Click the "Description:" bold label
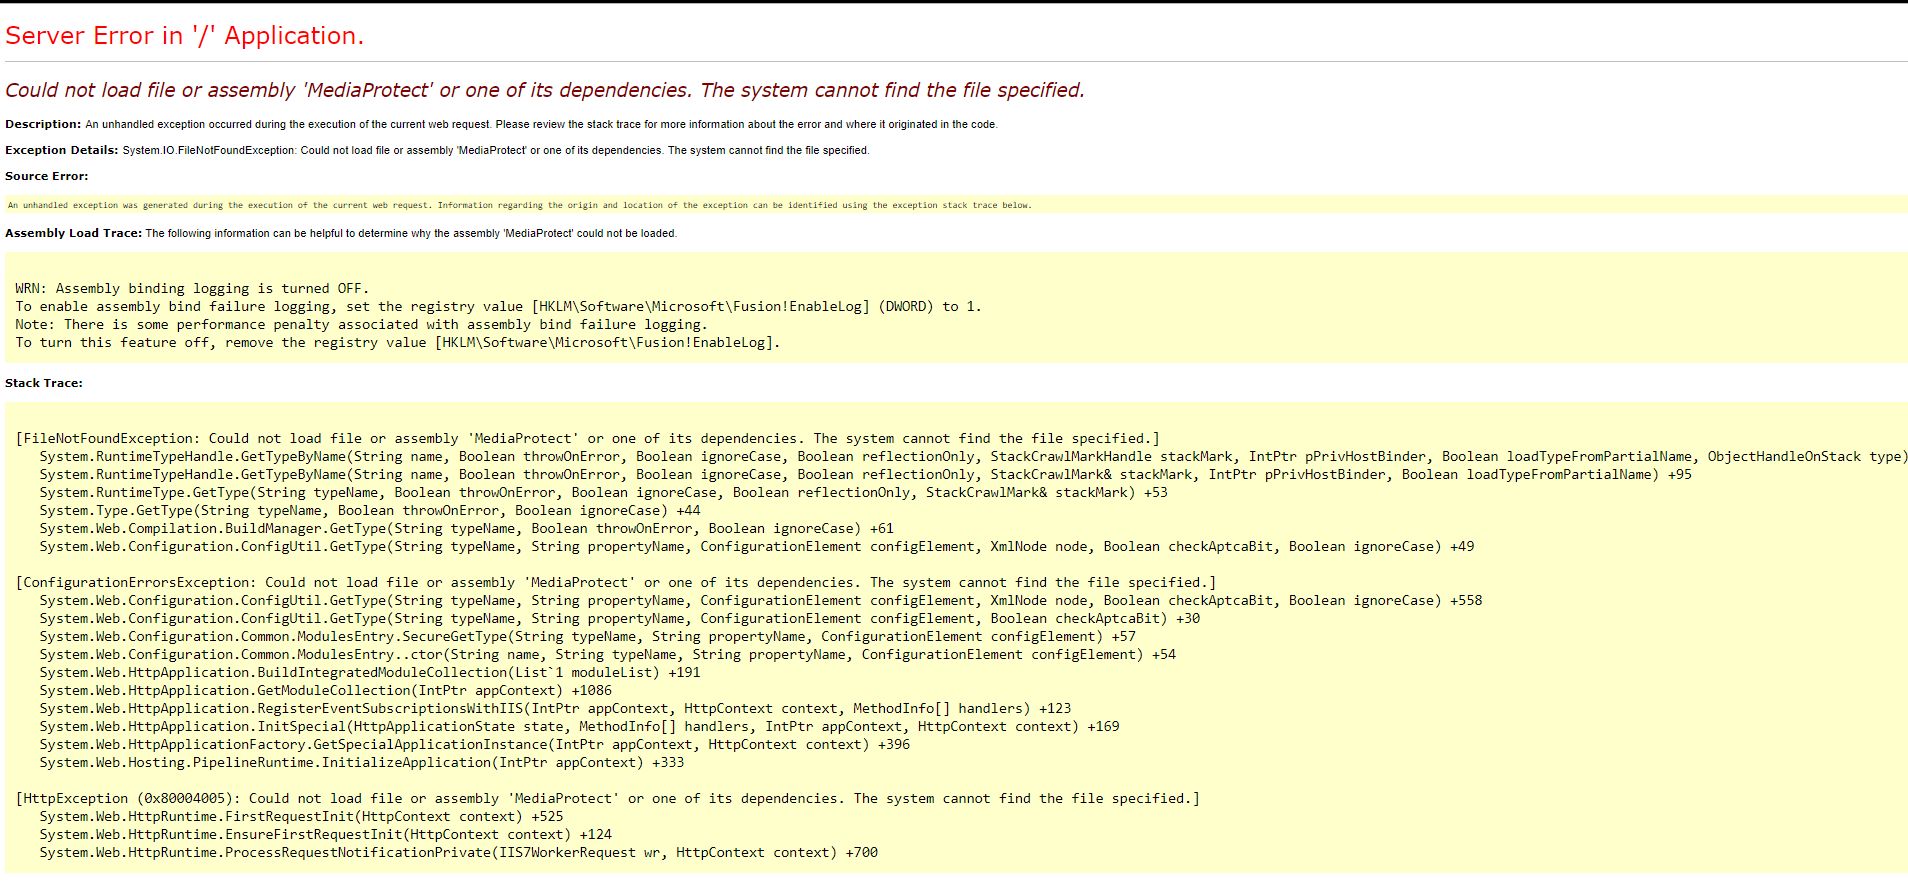 43,124
